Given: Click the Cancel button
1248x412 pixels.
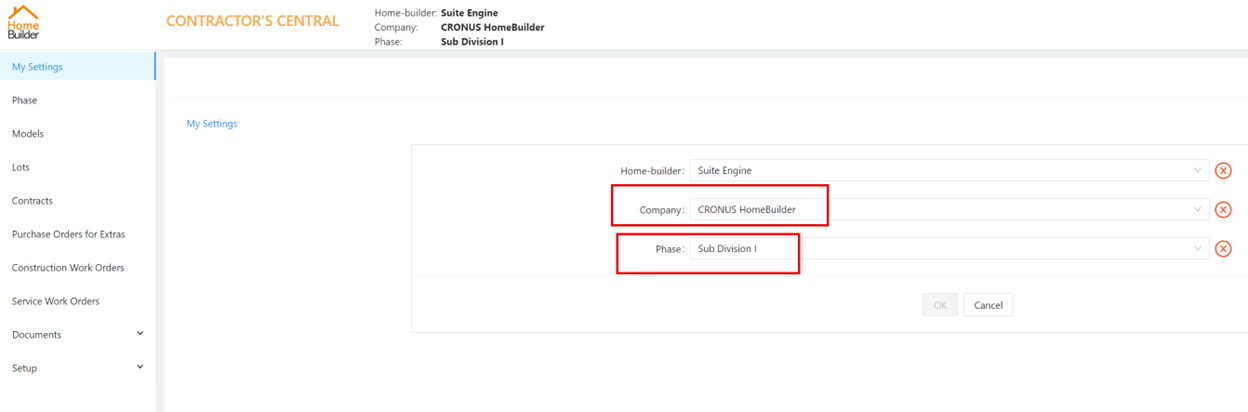Looking at the screenshot, I should coord(988,305).
